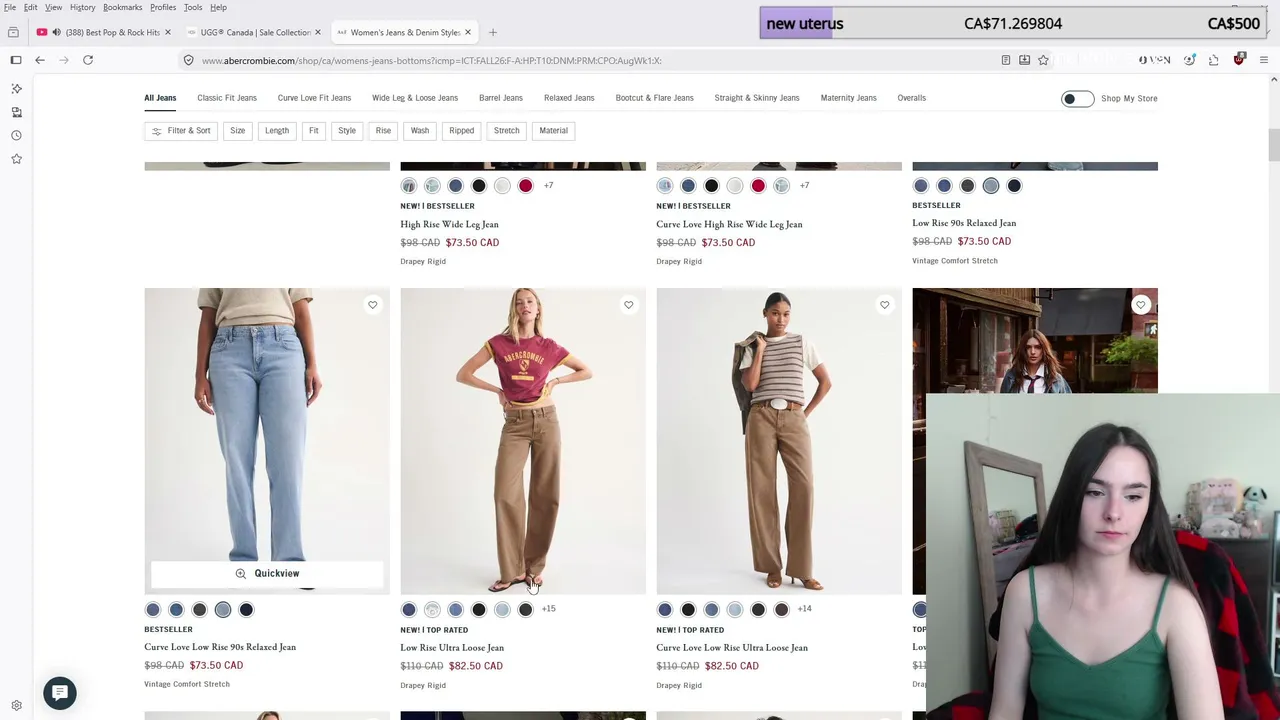
Task: Select the Curve Love Fit Jeans category
Action: coord(314,98)
